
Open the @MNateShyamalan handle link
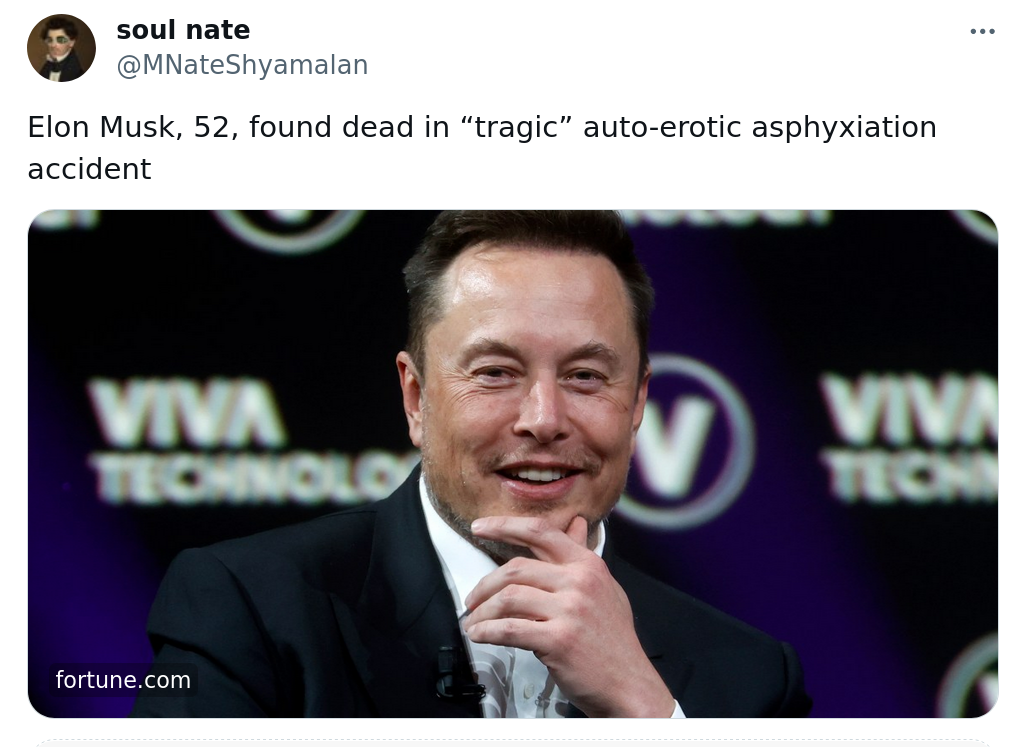tap(242, 65)
